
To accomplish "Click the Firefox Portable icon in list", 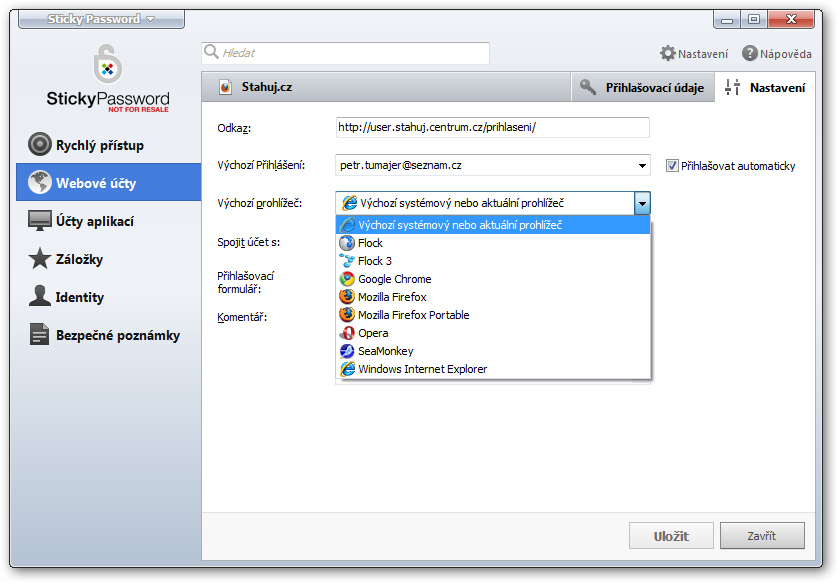I will (347, 315).
